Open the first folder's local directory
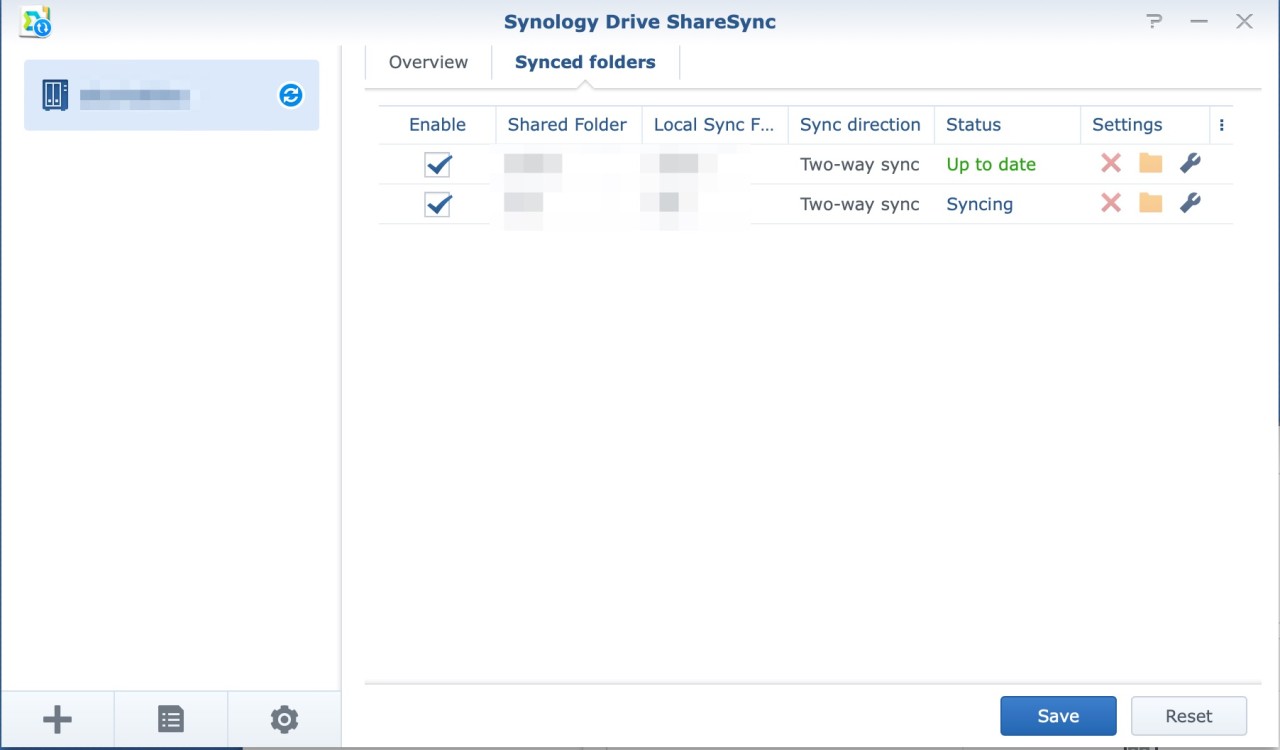Image resolution: width=1280 pixels, height=750 pixels. (1149, 163)
